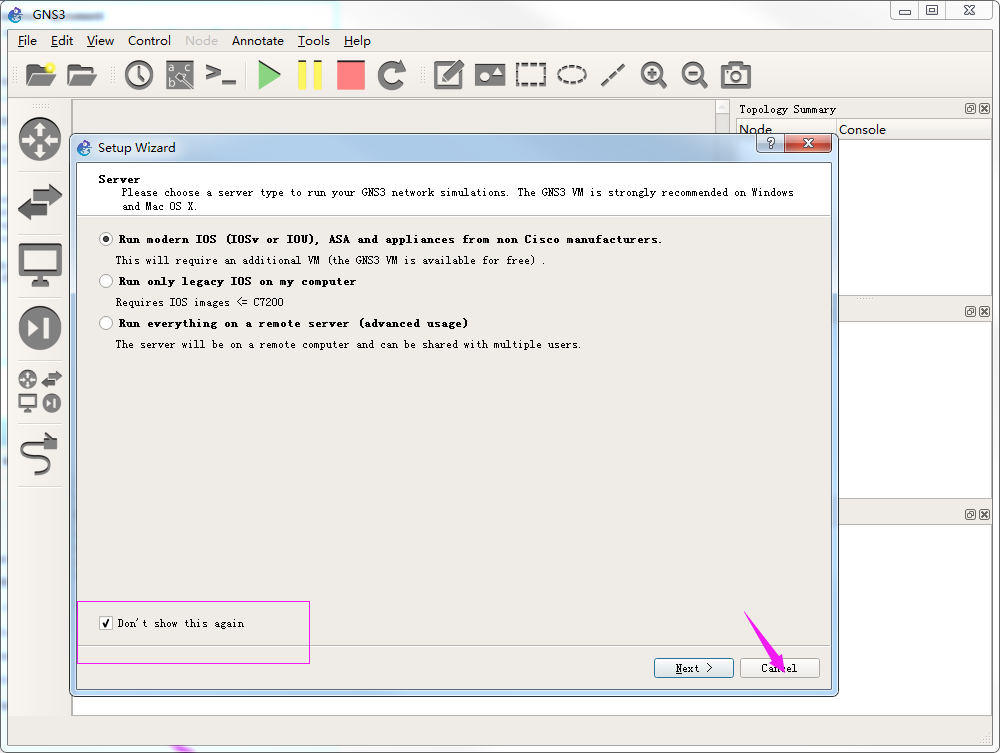
Task: Click Cancel in Setup Wizard
Action: click(779, 668)
